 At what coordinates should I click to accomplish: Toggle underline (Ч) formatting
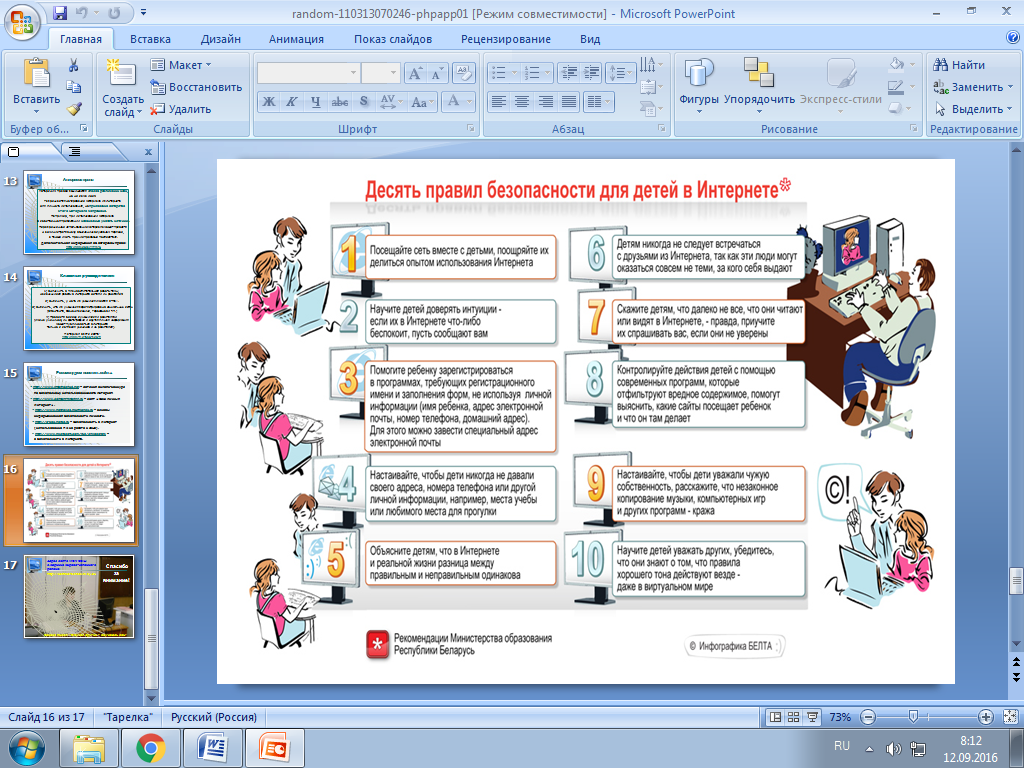click(x=315, y=101)
